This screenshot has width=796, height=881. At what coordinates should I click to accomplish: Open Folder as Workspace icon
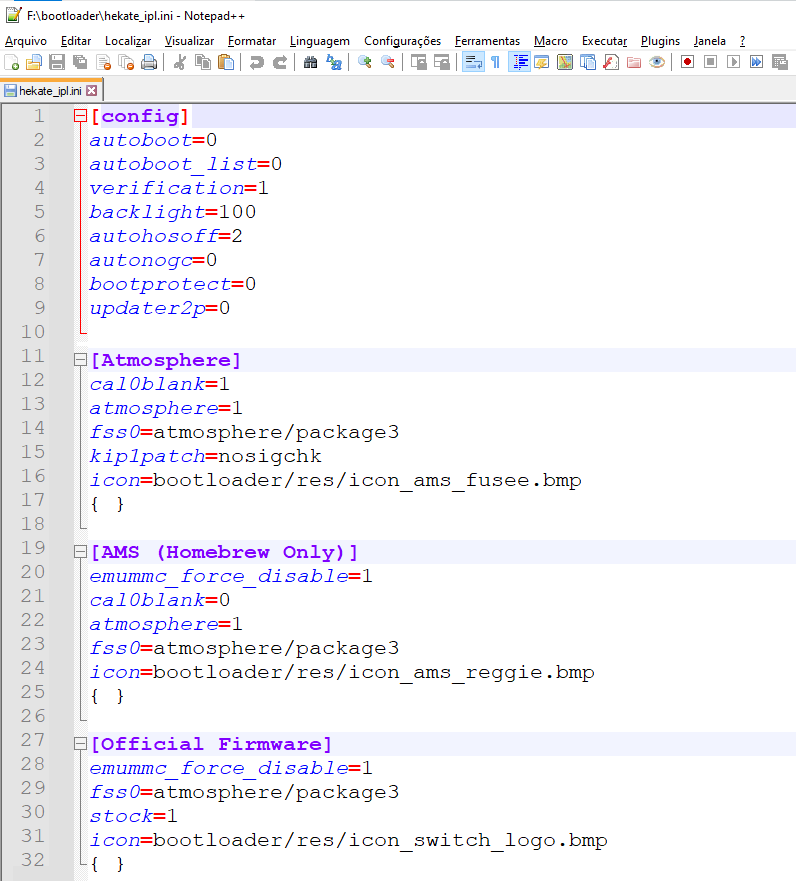click(634, 62)
